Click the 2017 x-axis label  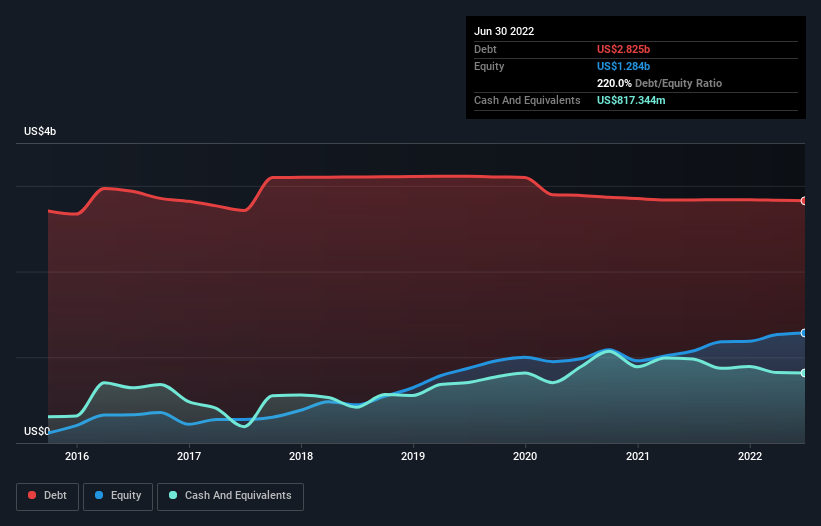(189, 456)
